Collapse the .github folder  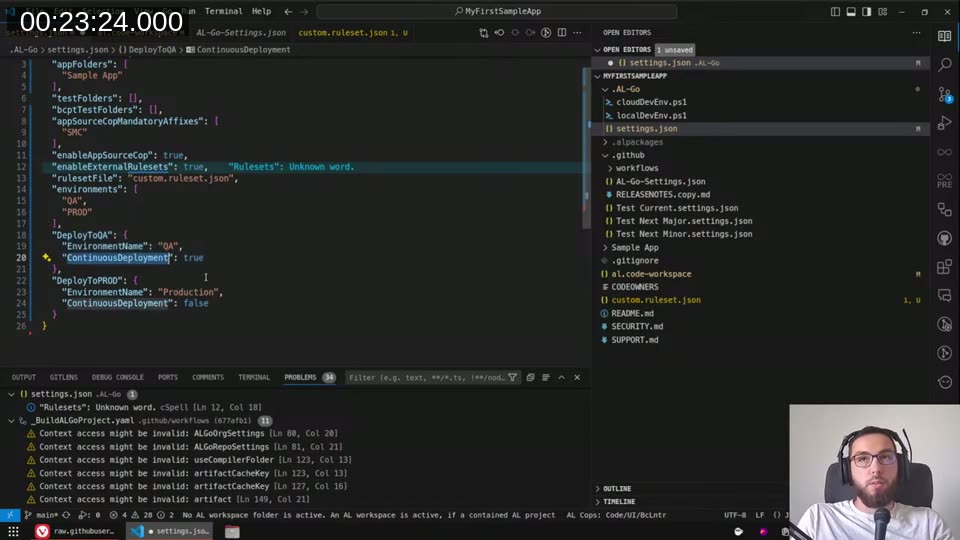tap(606, 156)
